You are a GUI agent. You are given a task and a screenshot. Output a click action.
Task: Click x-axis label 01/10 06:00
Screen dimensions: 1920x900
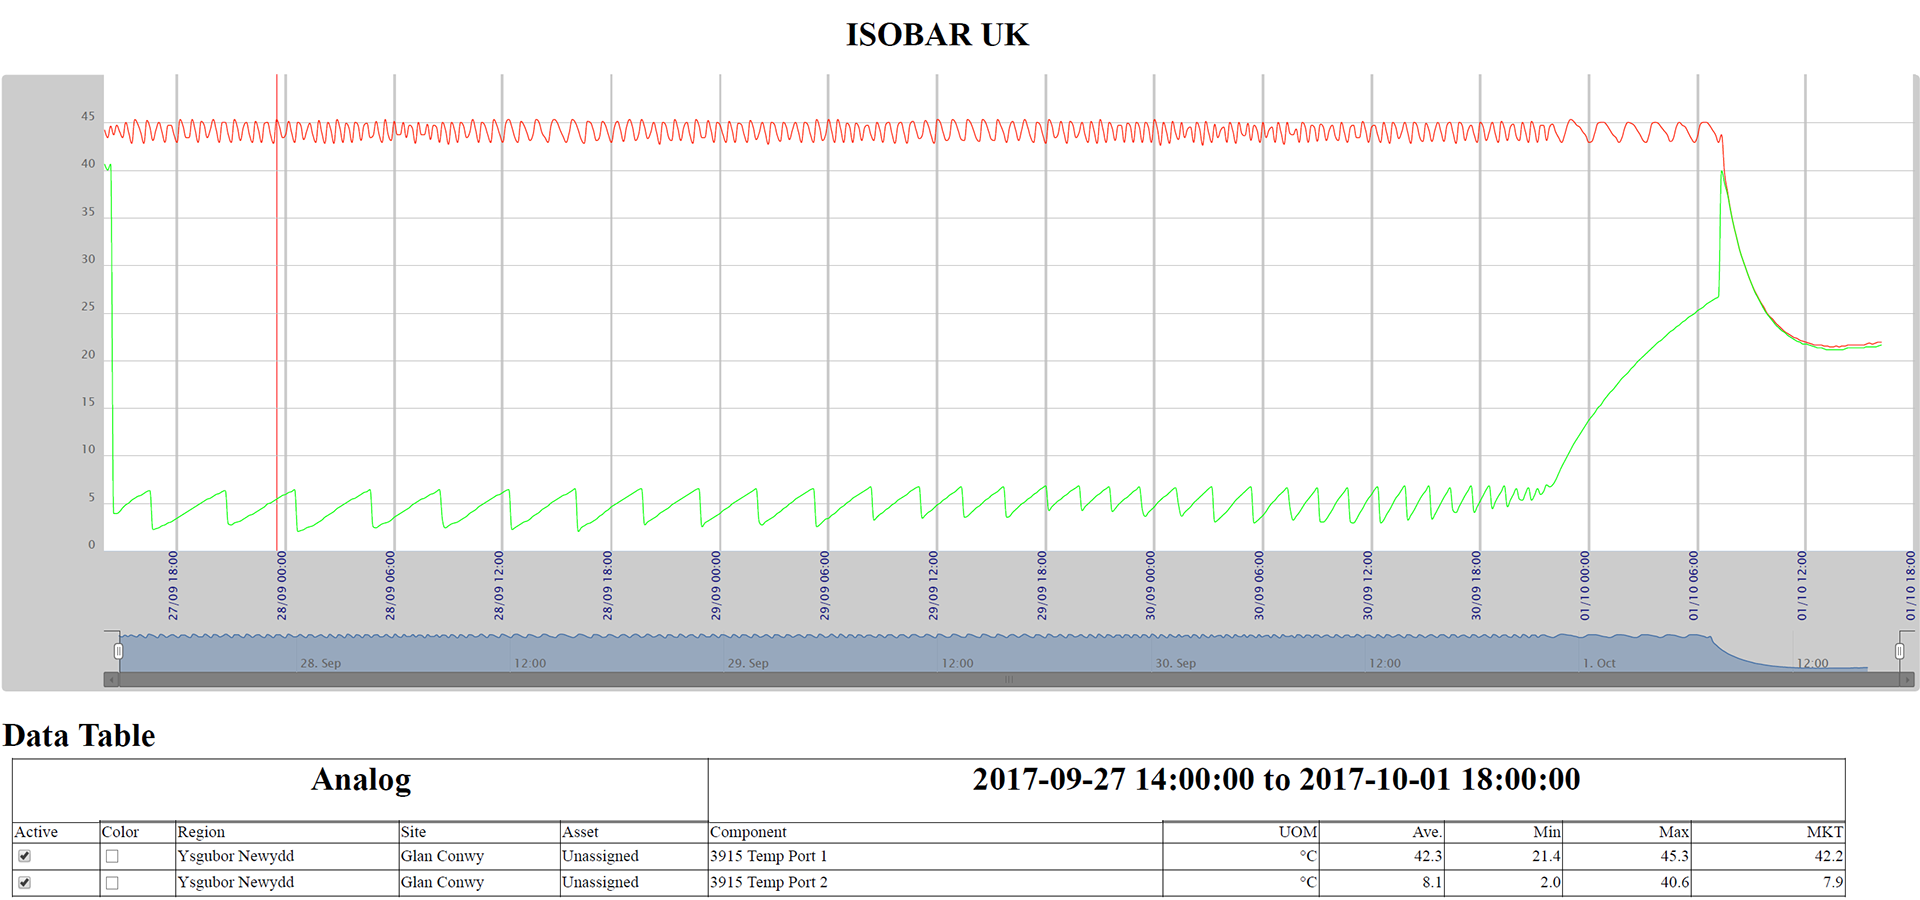click(x=1694, y=586)
